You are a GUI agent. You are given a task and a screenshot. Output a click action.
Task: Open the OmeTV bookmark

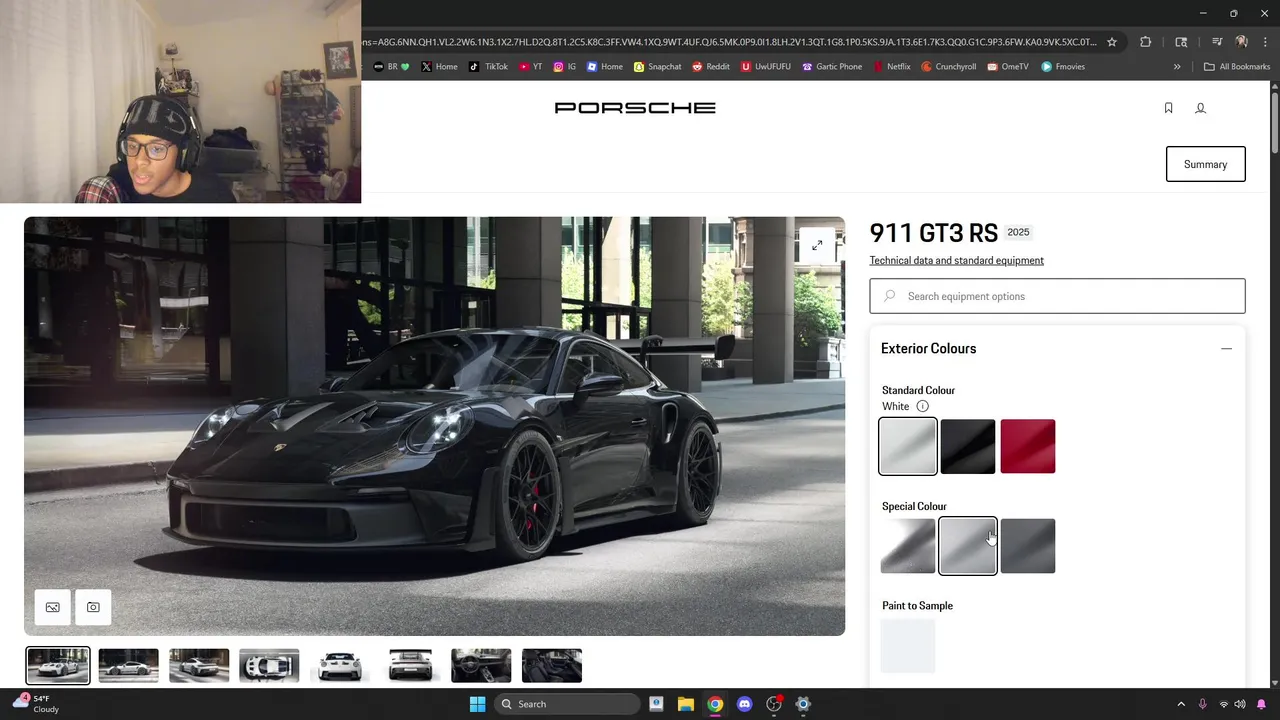pos(1008,67)
